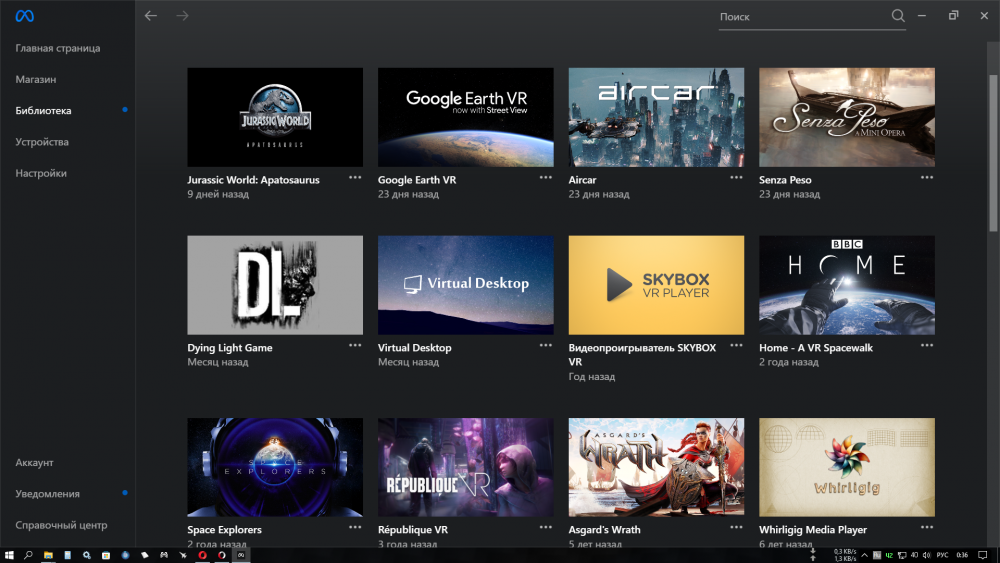The height and width of the screenshot is (563, 1000).
Task: Open options for Jurassic World: Apatosaurus
Action: coord(355,178)
